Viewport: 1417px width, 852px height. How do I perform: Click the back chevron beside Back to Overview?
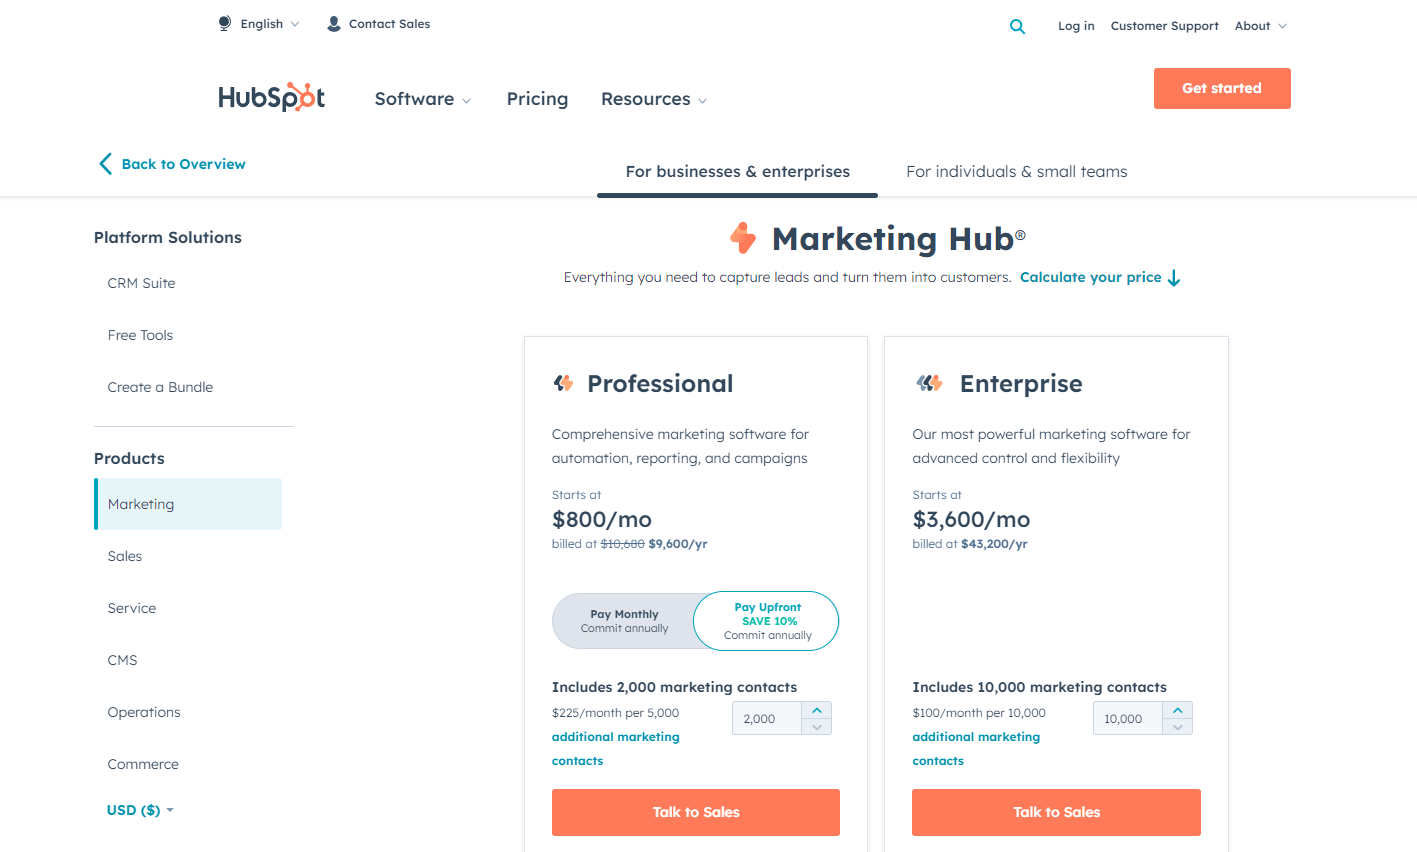[105, 163]
